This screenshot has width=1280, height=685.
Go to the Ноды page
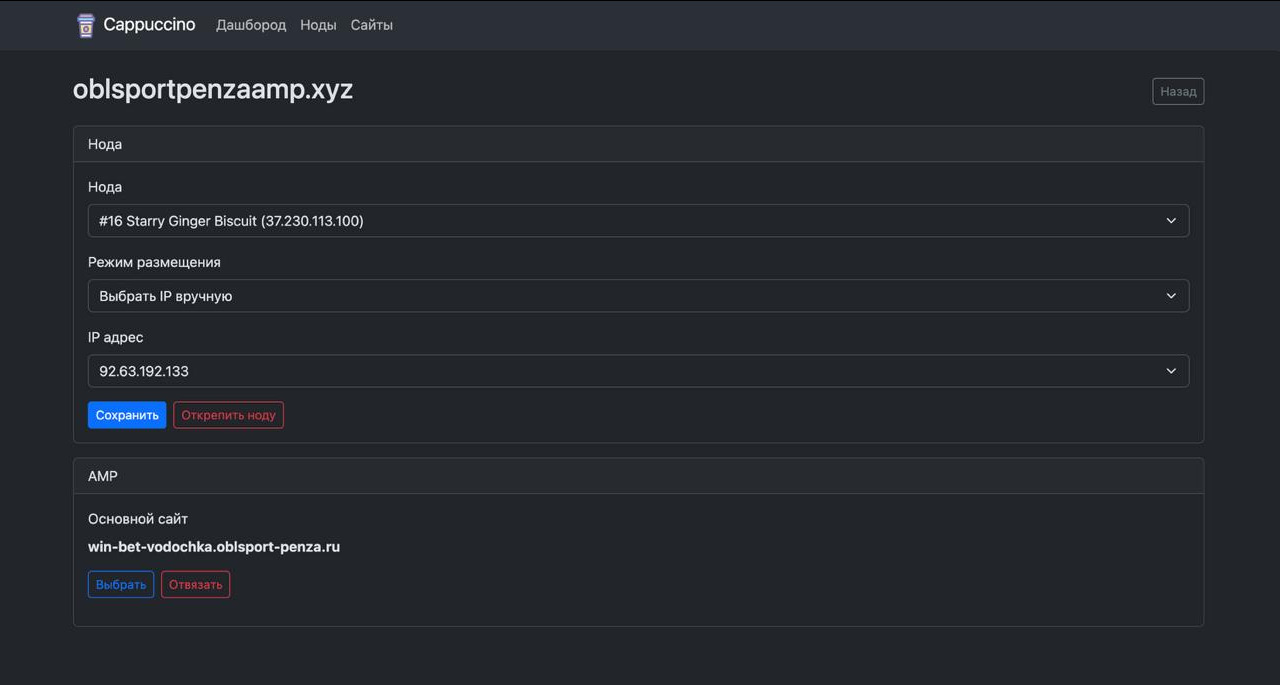318,25
